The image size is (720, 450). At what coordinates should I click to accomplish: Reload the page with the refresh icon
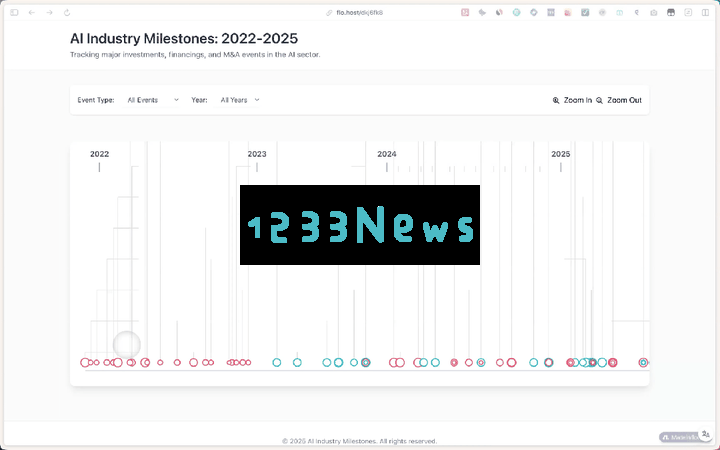tap(67, 12)
